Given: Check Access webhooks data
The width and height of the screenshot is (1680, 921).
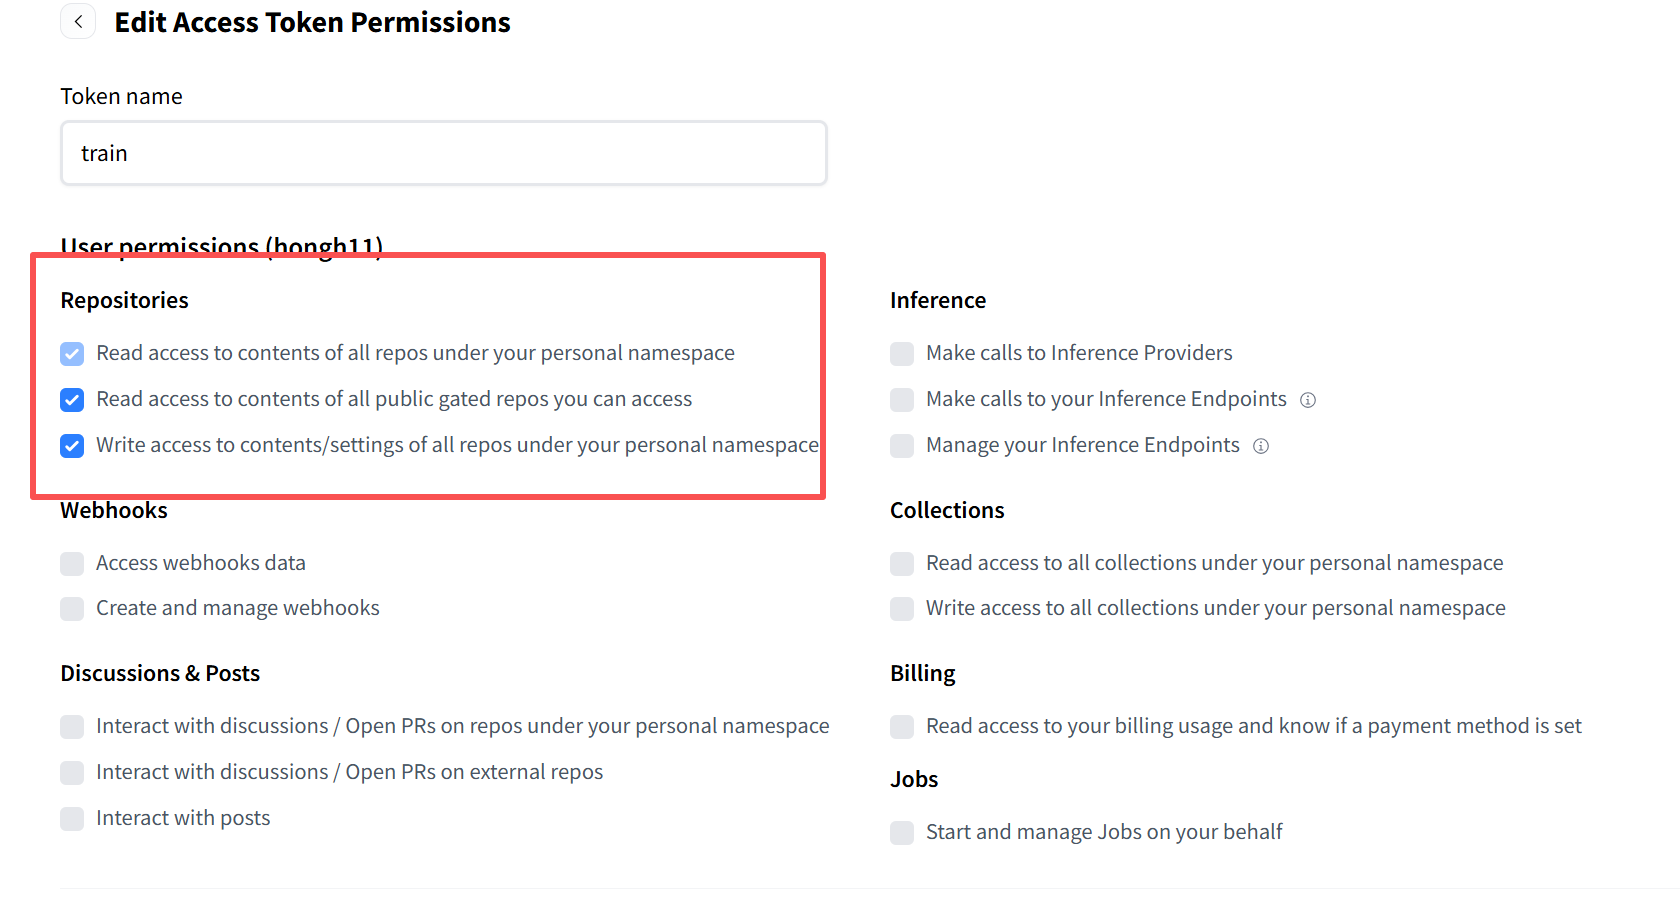Looking at the screenshot, I should click(x=72, y=564).
